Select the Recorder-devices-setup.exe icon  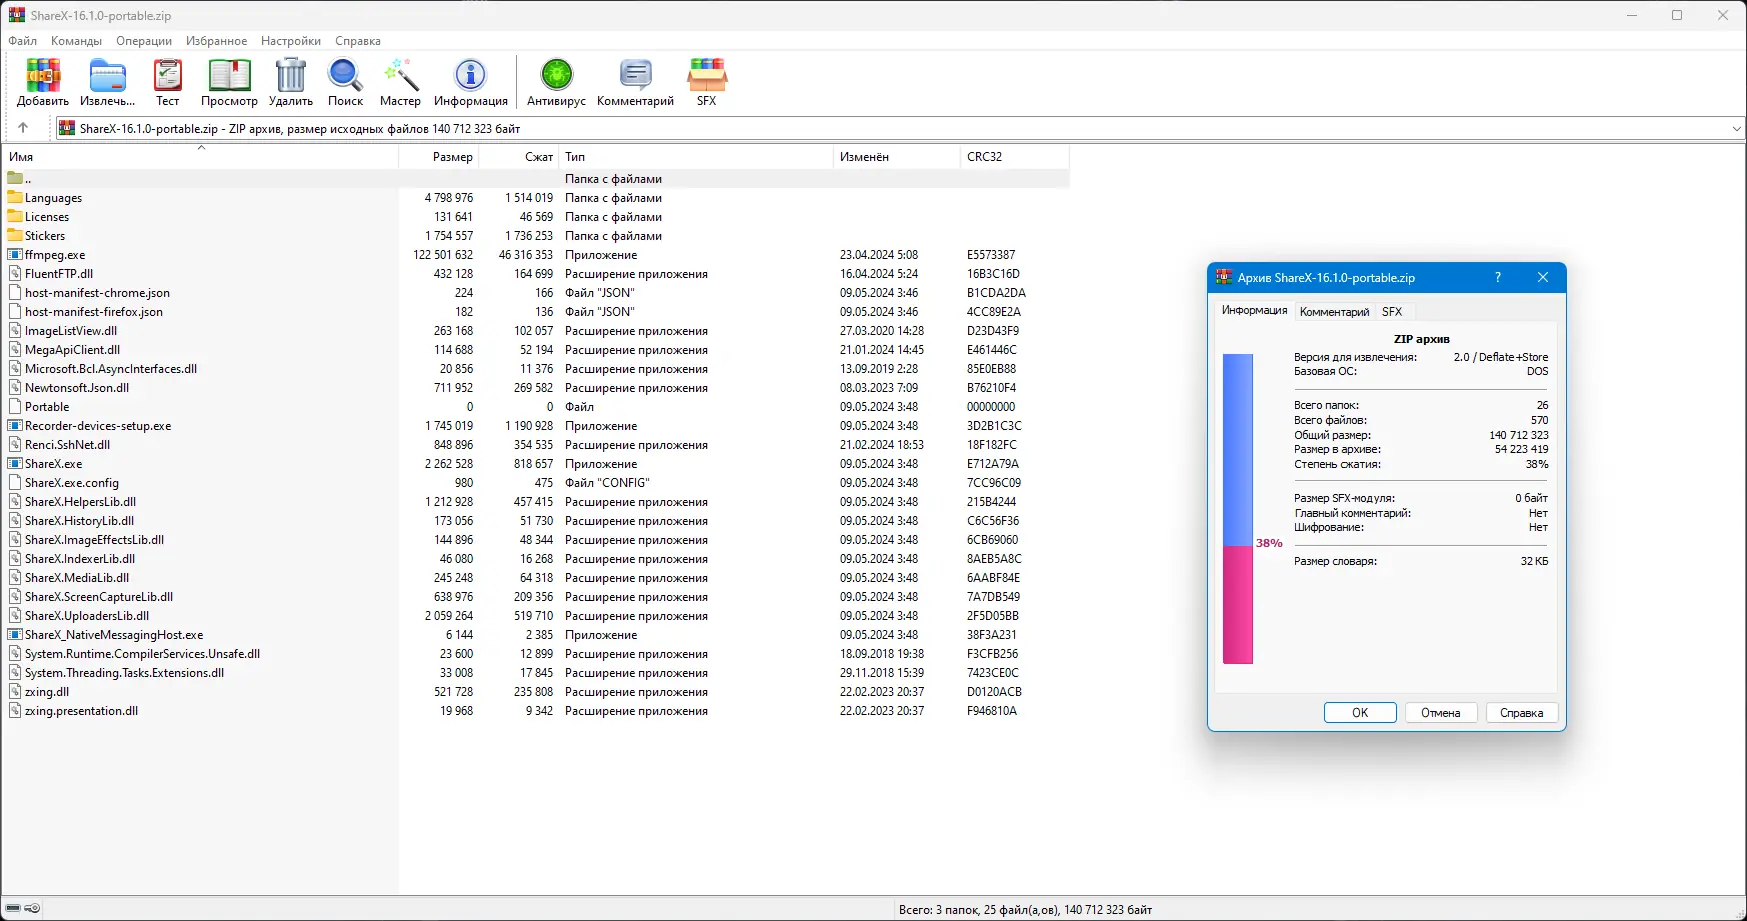(15, 426)
